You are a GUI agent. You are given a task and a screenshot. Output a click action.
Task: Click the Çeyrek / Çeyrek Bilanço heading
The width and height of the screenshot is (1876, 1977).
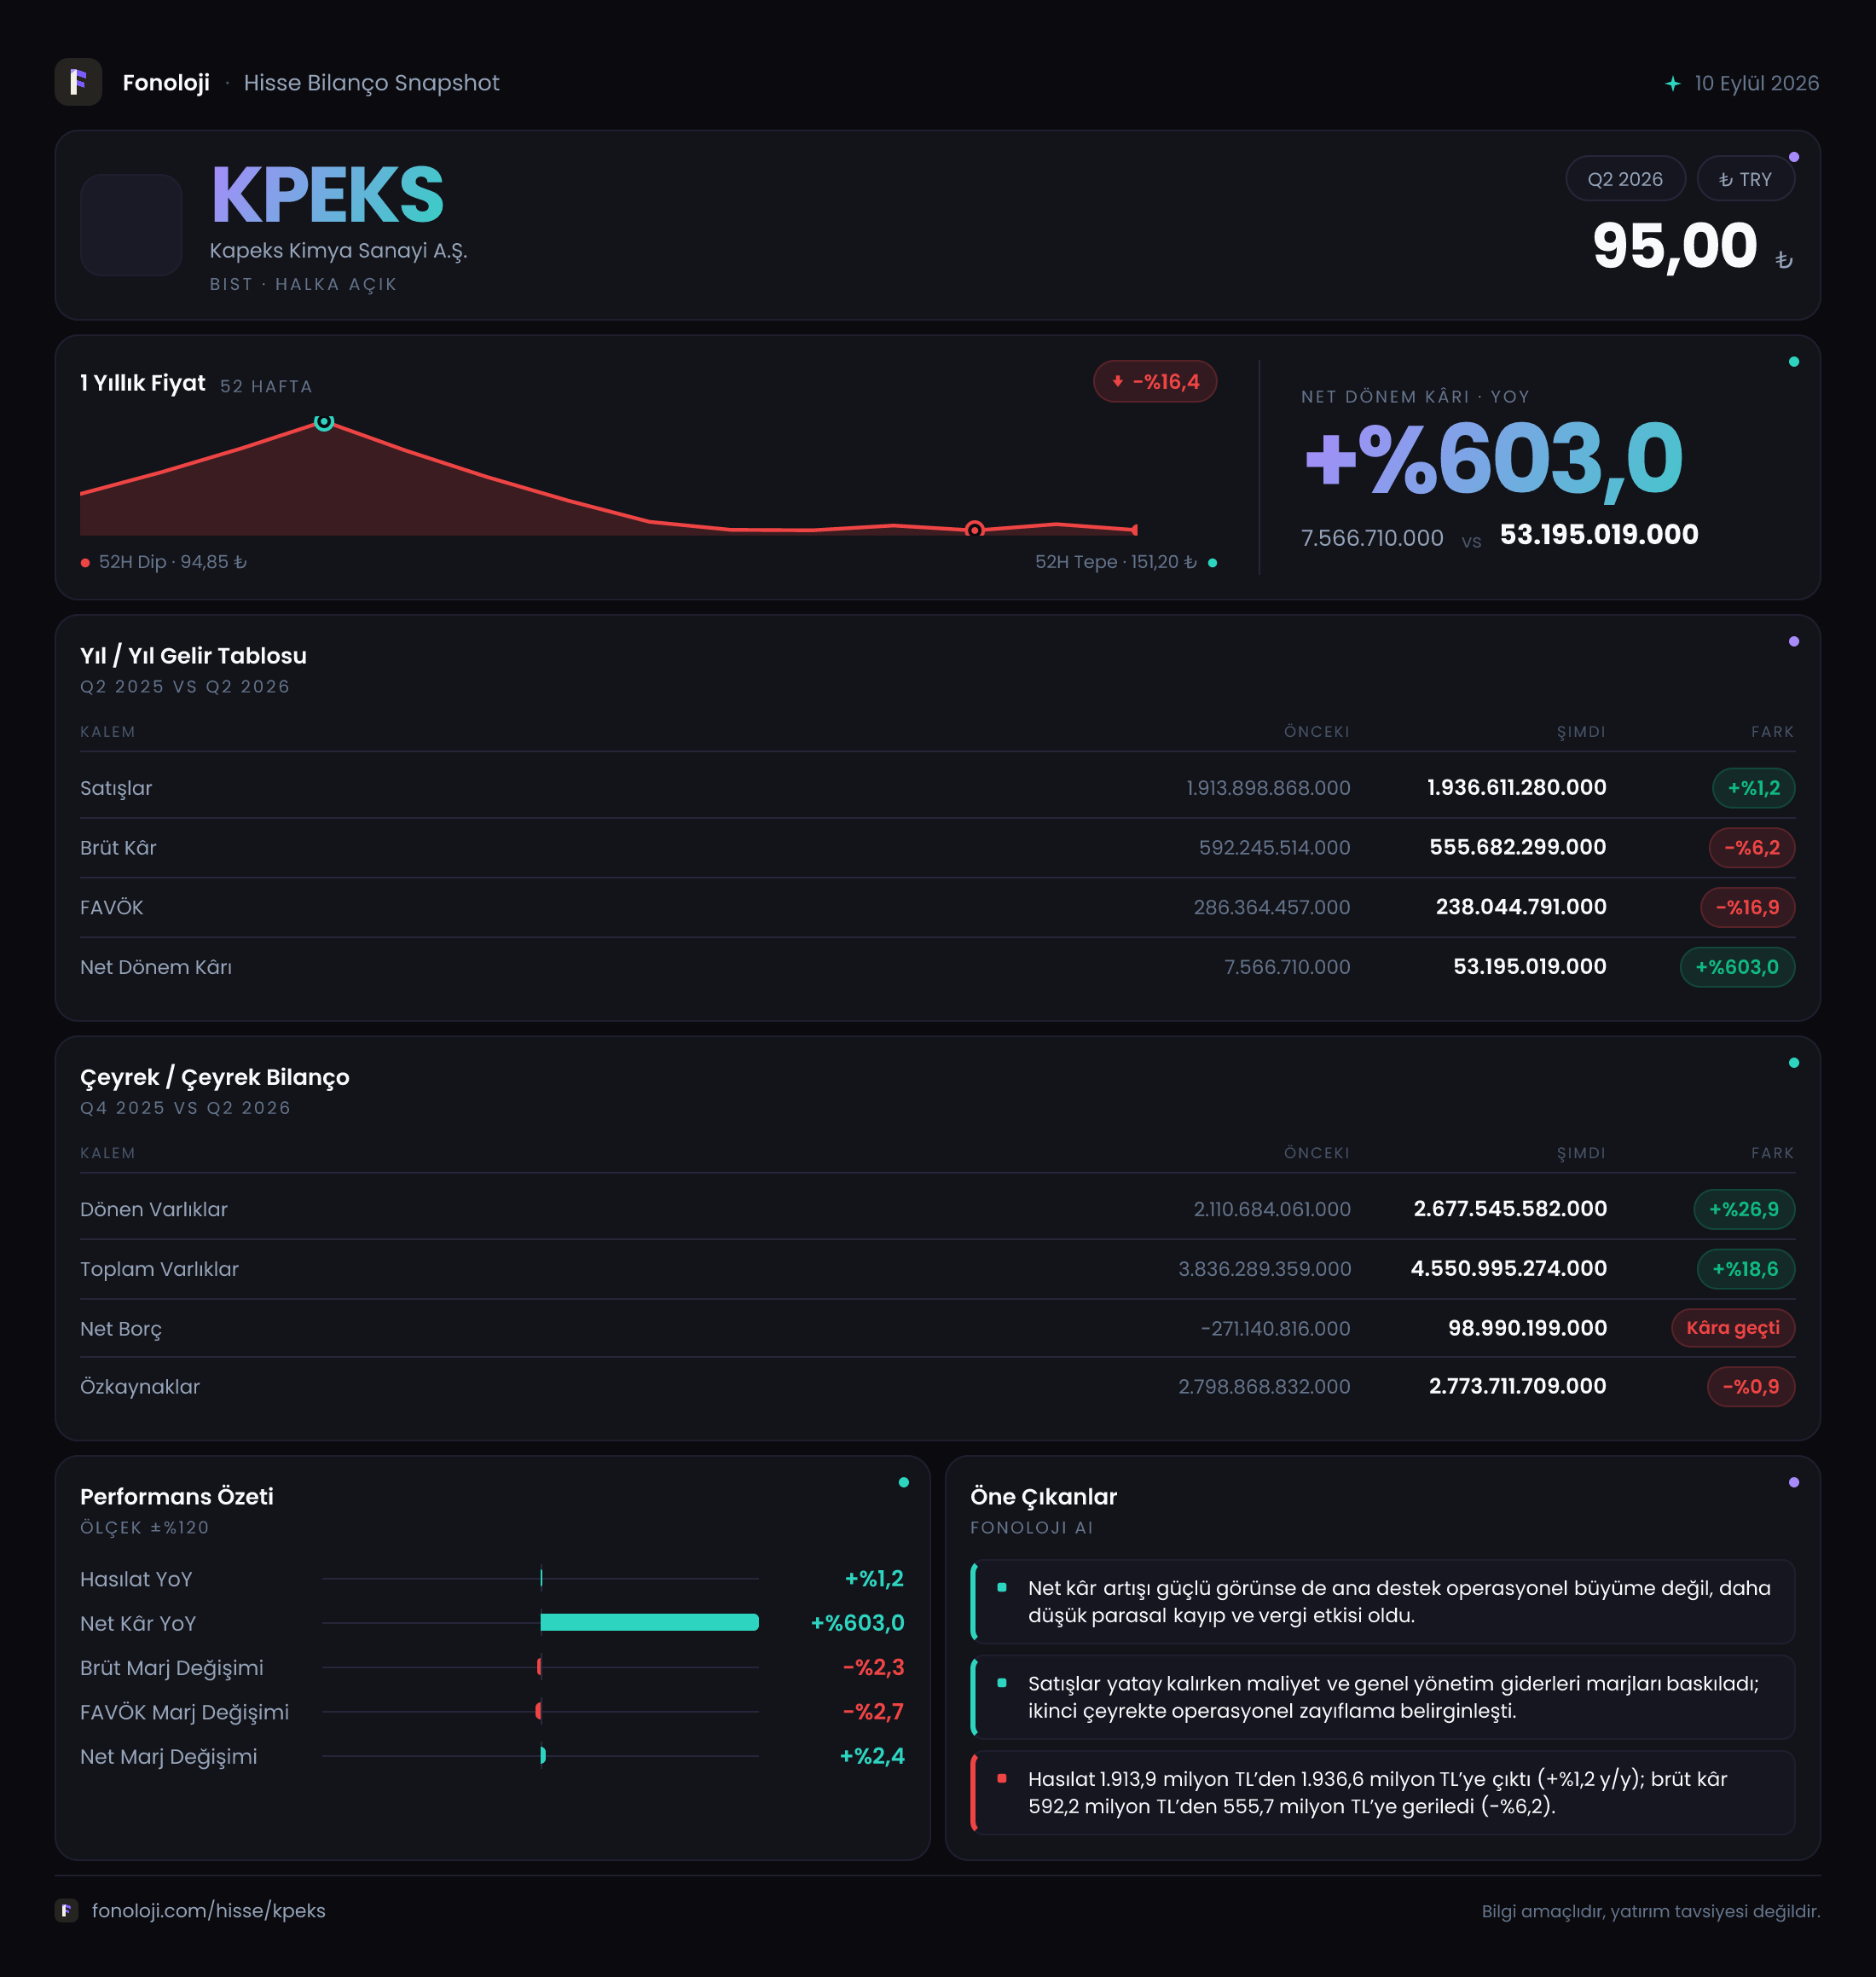click(x=215, y=1077)
